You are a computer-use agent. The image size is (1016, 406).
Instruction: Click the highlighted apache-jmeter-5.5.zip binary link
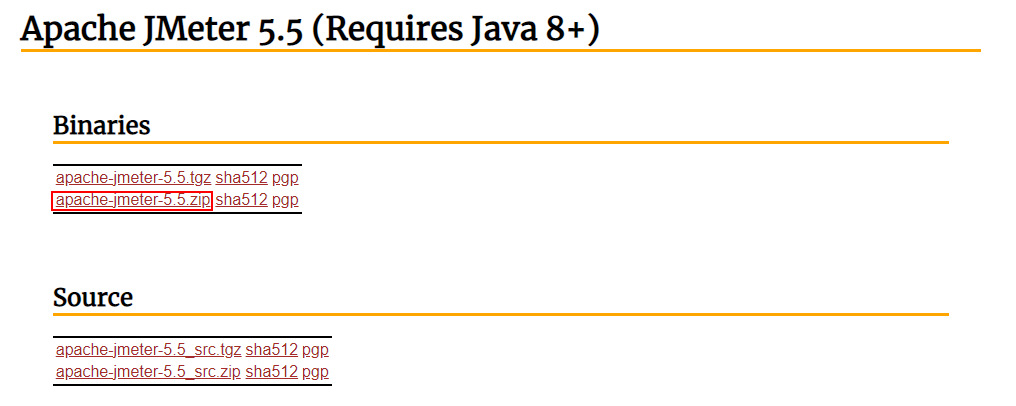point(132,200)
